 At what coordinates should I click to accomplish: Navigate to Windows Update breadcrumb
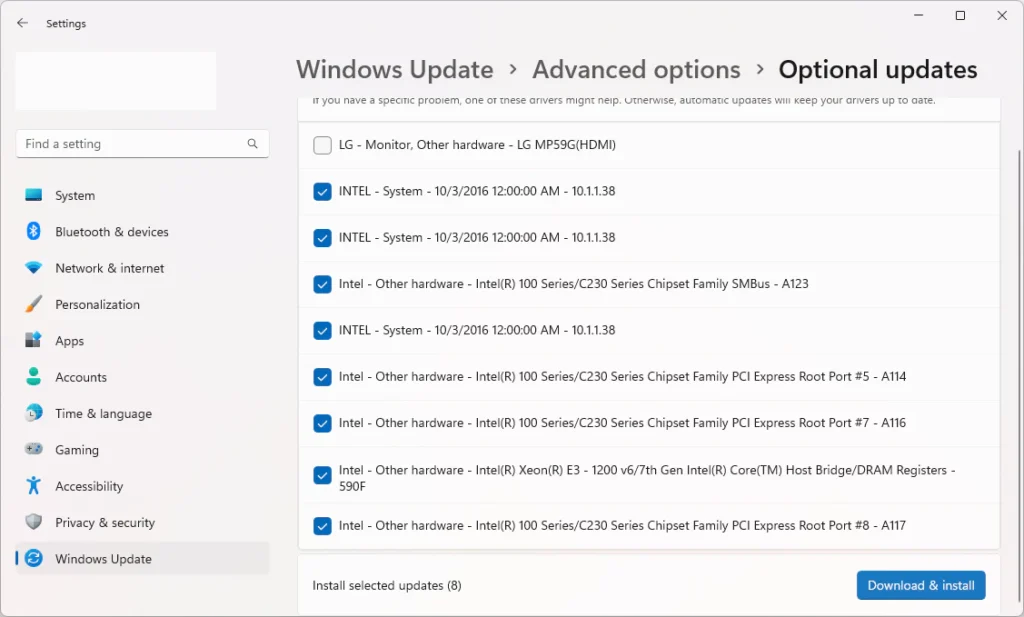click(x=394, y=69)
